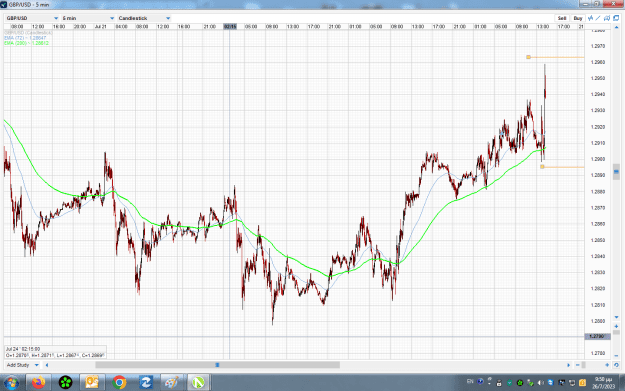Click the horizontal scroll left arrow

click(47, 365)
